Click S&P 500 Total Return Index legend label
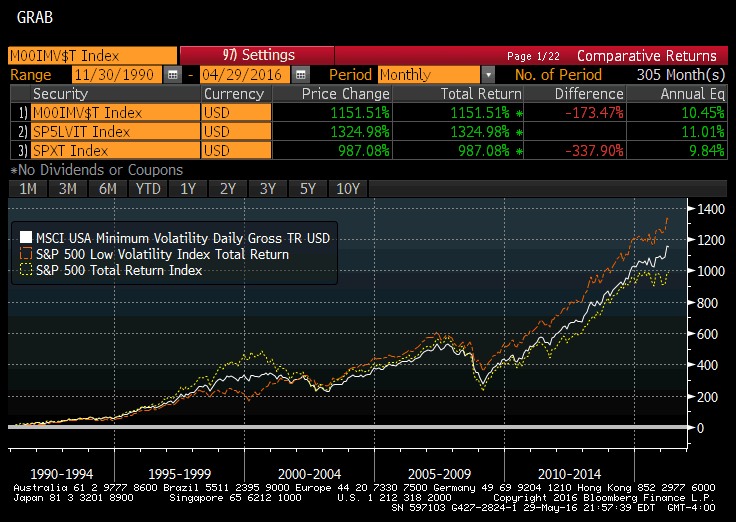The height and width of the screenshot is (522, 736). [119, 270]
